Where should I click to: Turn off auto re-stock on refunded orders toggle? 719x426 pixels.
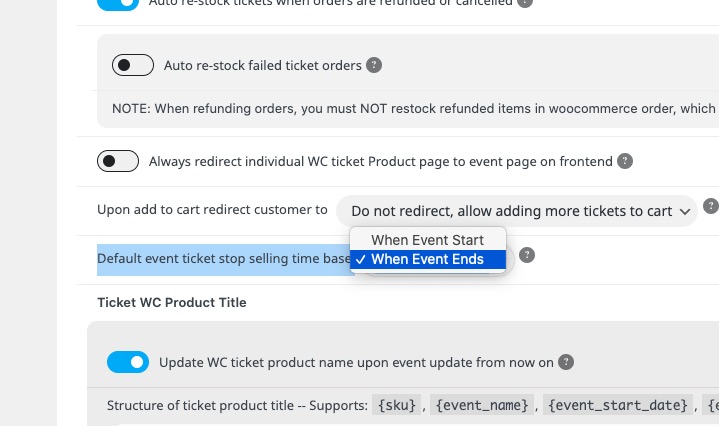(x=118, y=4)
